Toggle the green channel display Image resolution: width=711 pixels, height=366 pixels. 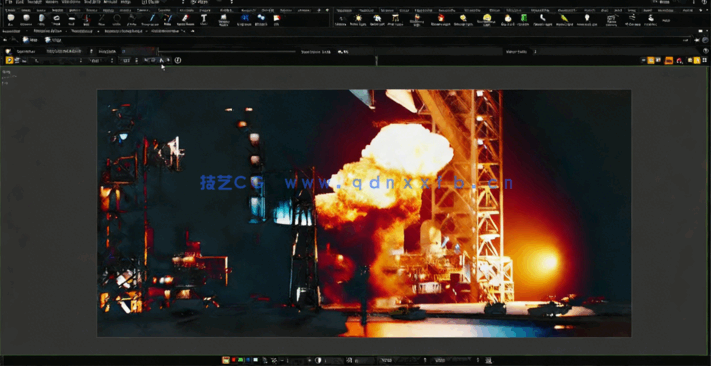tap(240, 360)
